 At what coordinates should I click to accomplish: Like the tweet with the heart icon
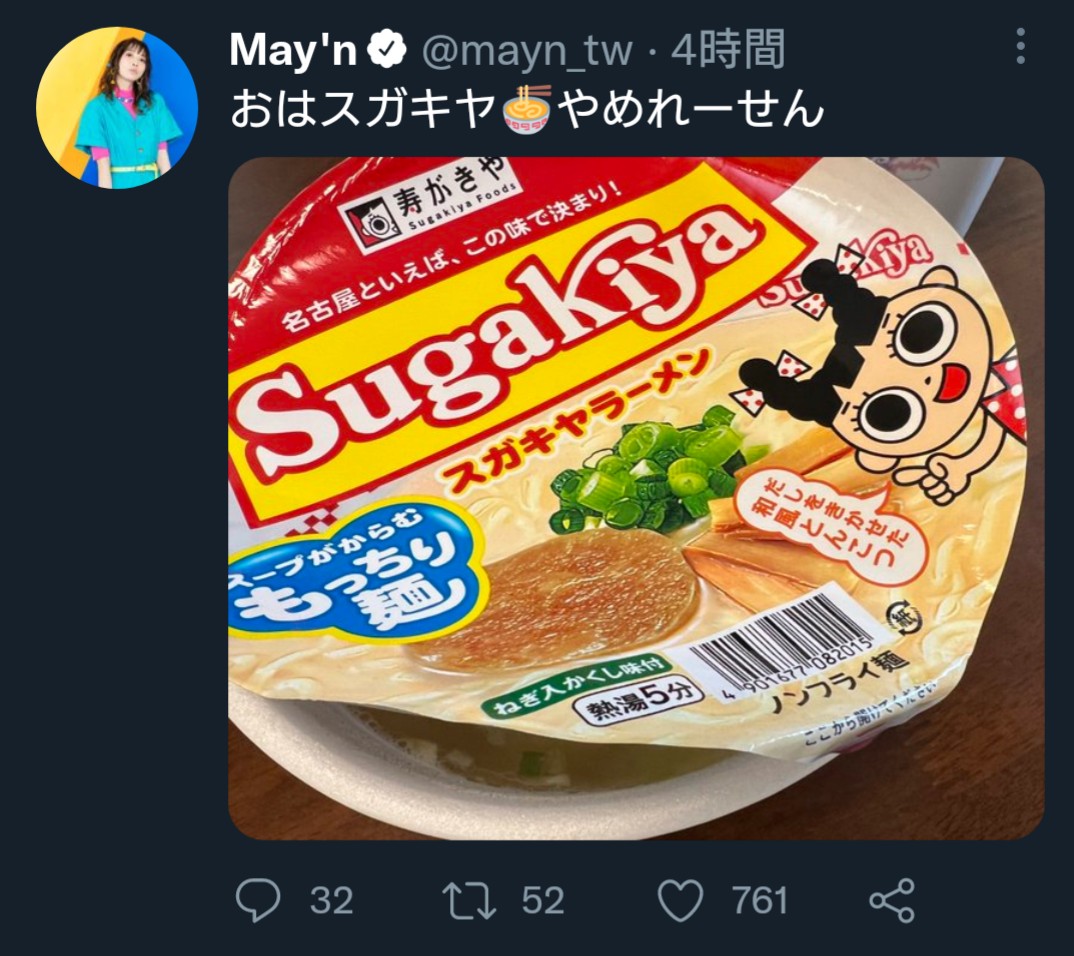click(682, 901)
